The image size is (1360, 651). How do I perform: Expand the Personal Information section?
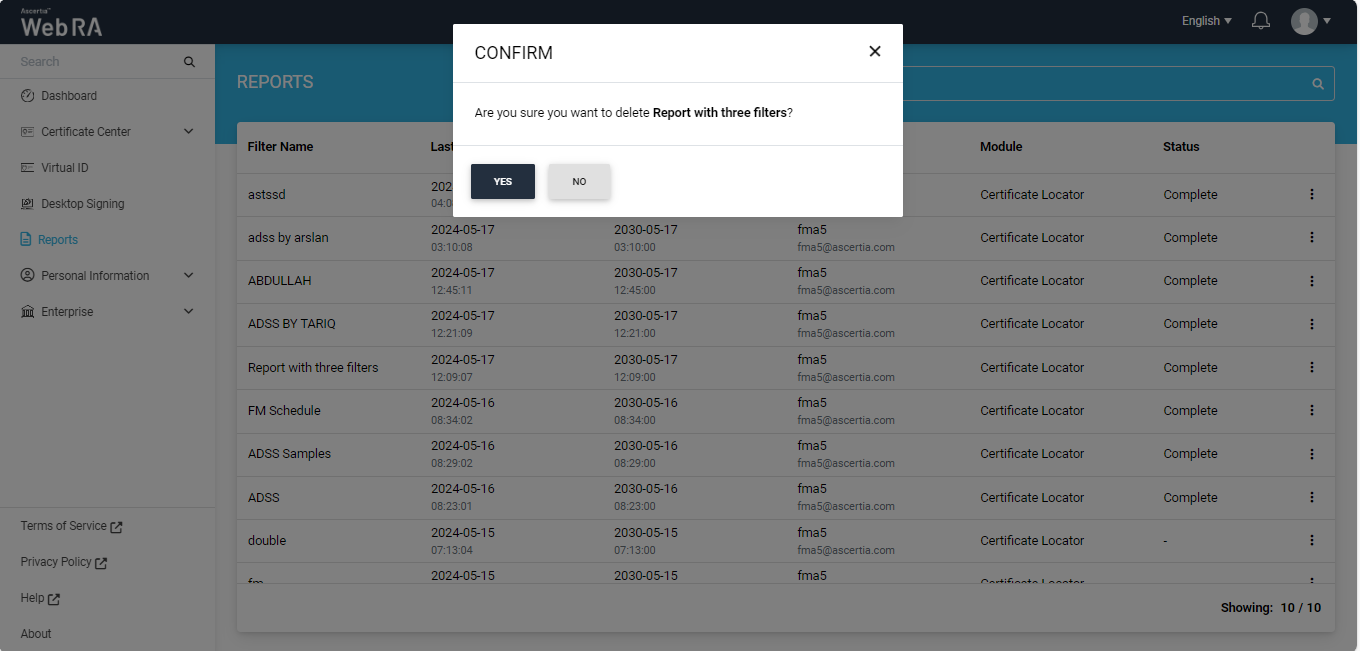click(189, 276)
